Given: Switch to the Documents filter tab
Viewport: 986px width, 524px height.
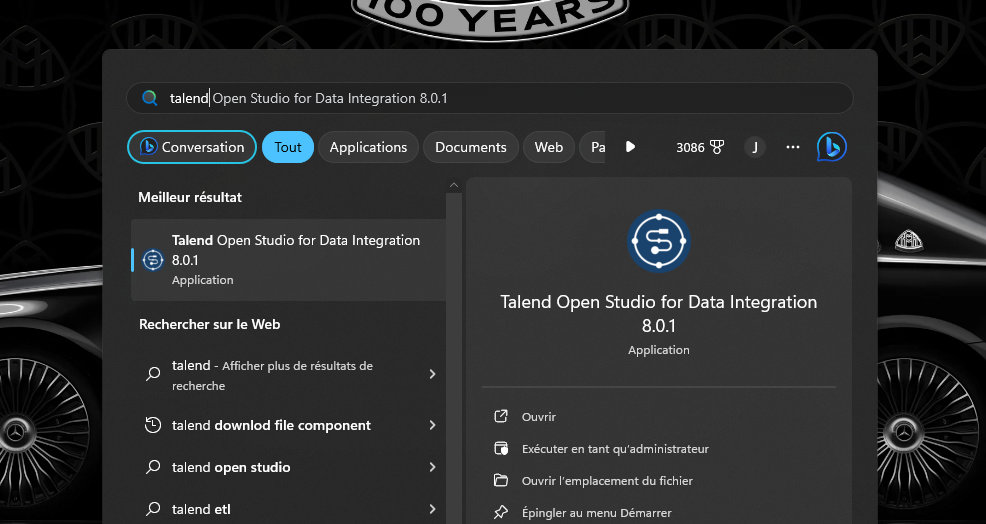Looking at the screenshot, I should pyautogui.click(x=471, y=147).
